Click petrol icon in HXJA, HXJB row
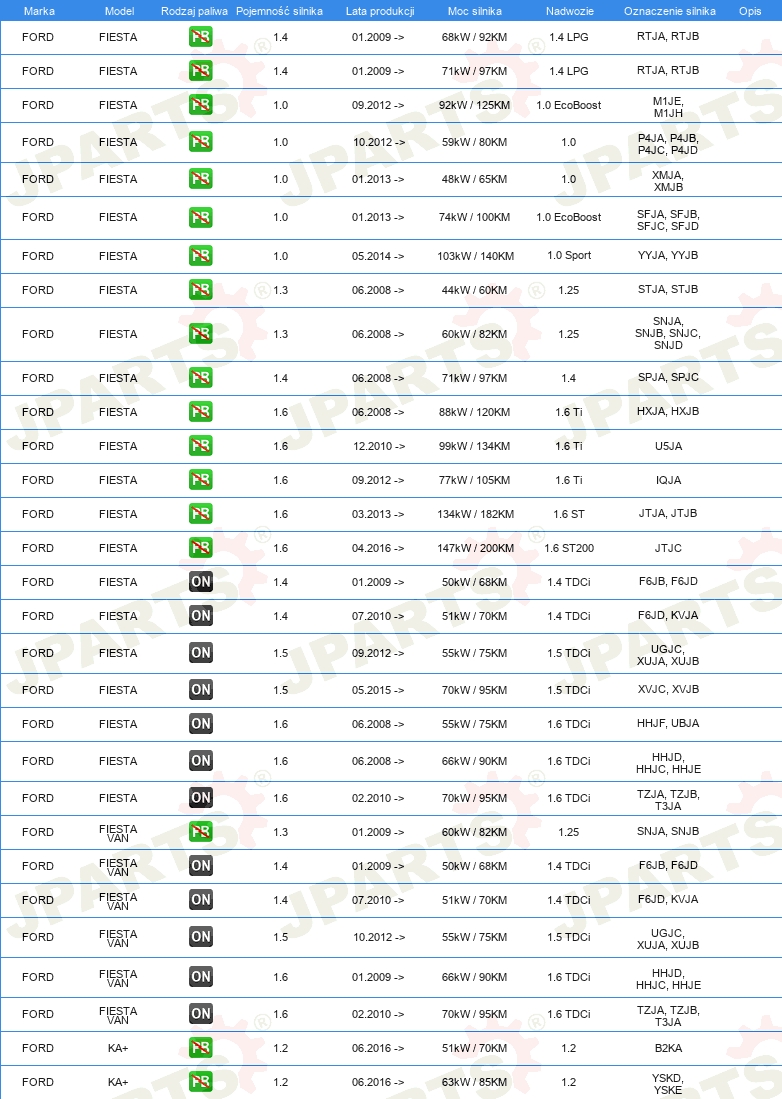The width and height of the screenshot is (782, 1099). [200, 411]
